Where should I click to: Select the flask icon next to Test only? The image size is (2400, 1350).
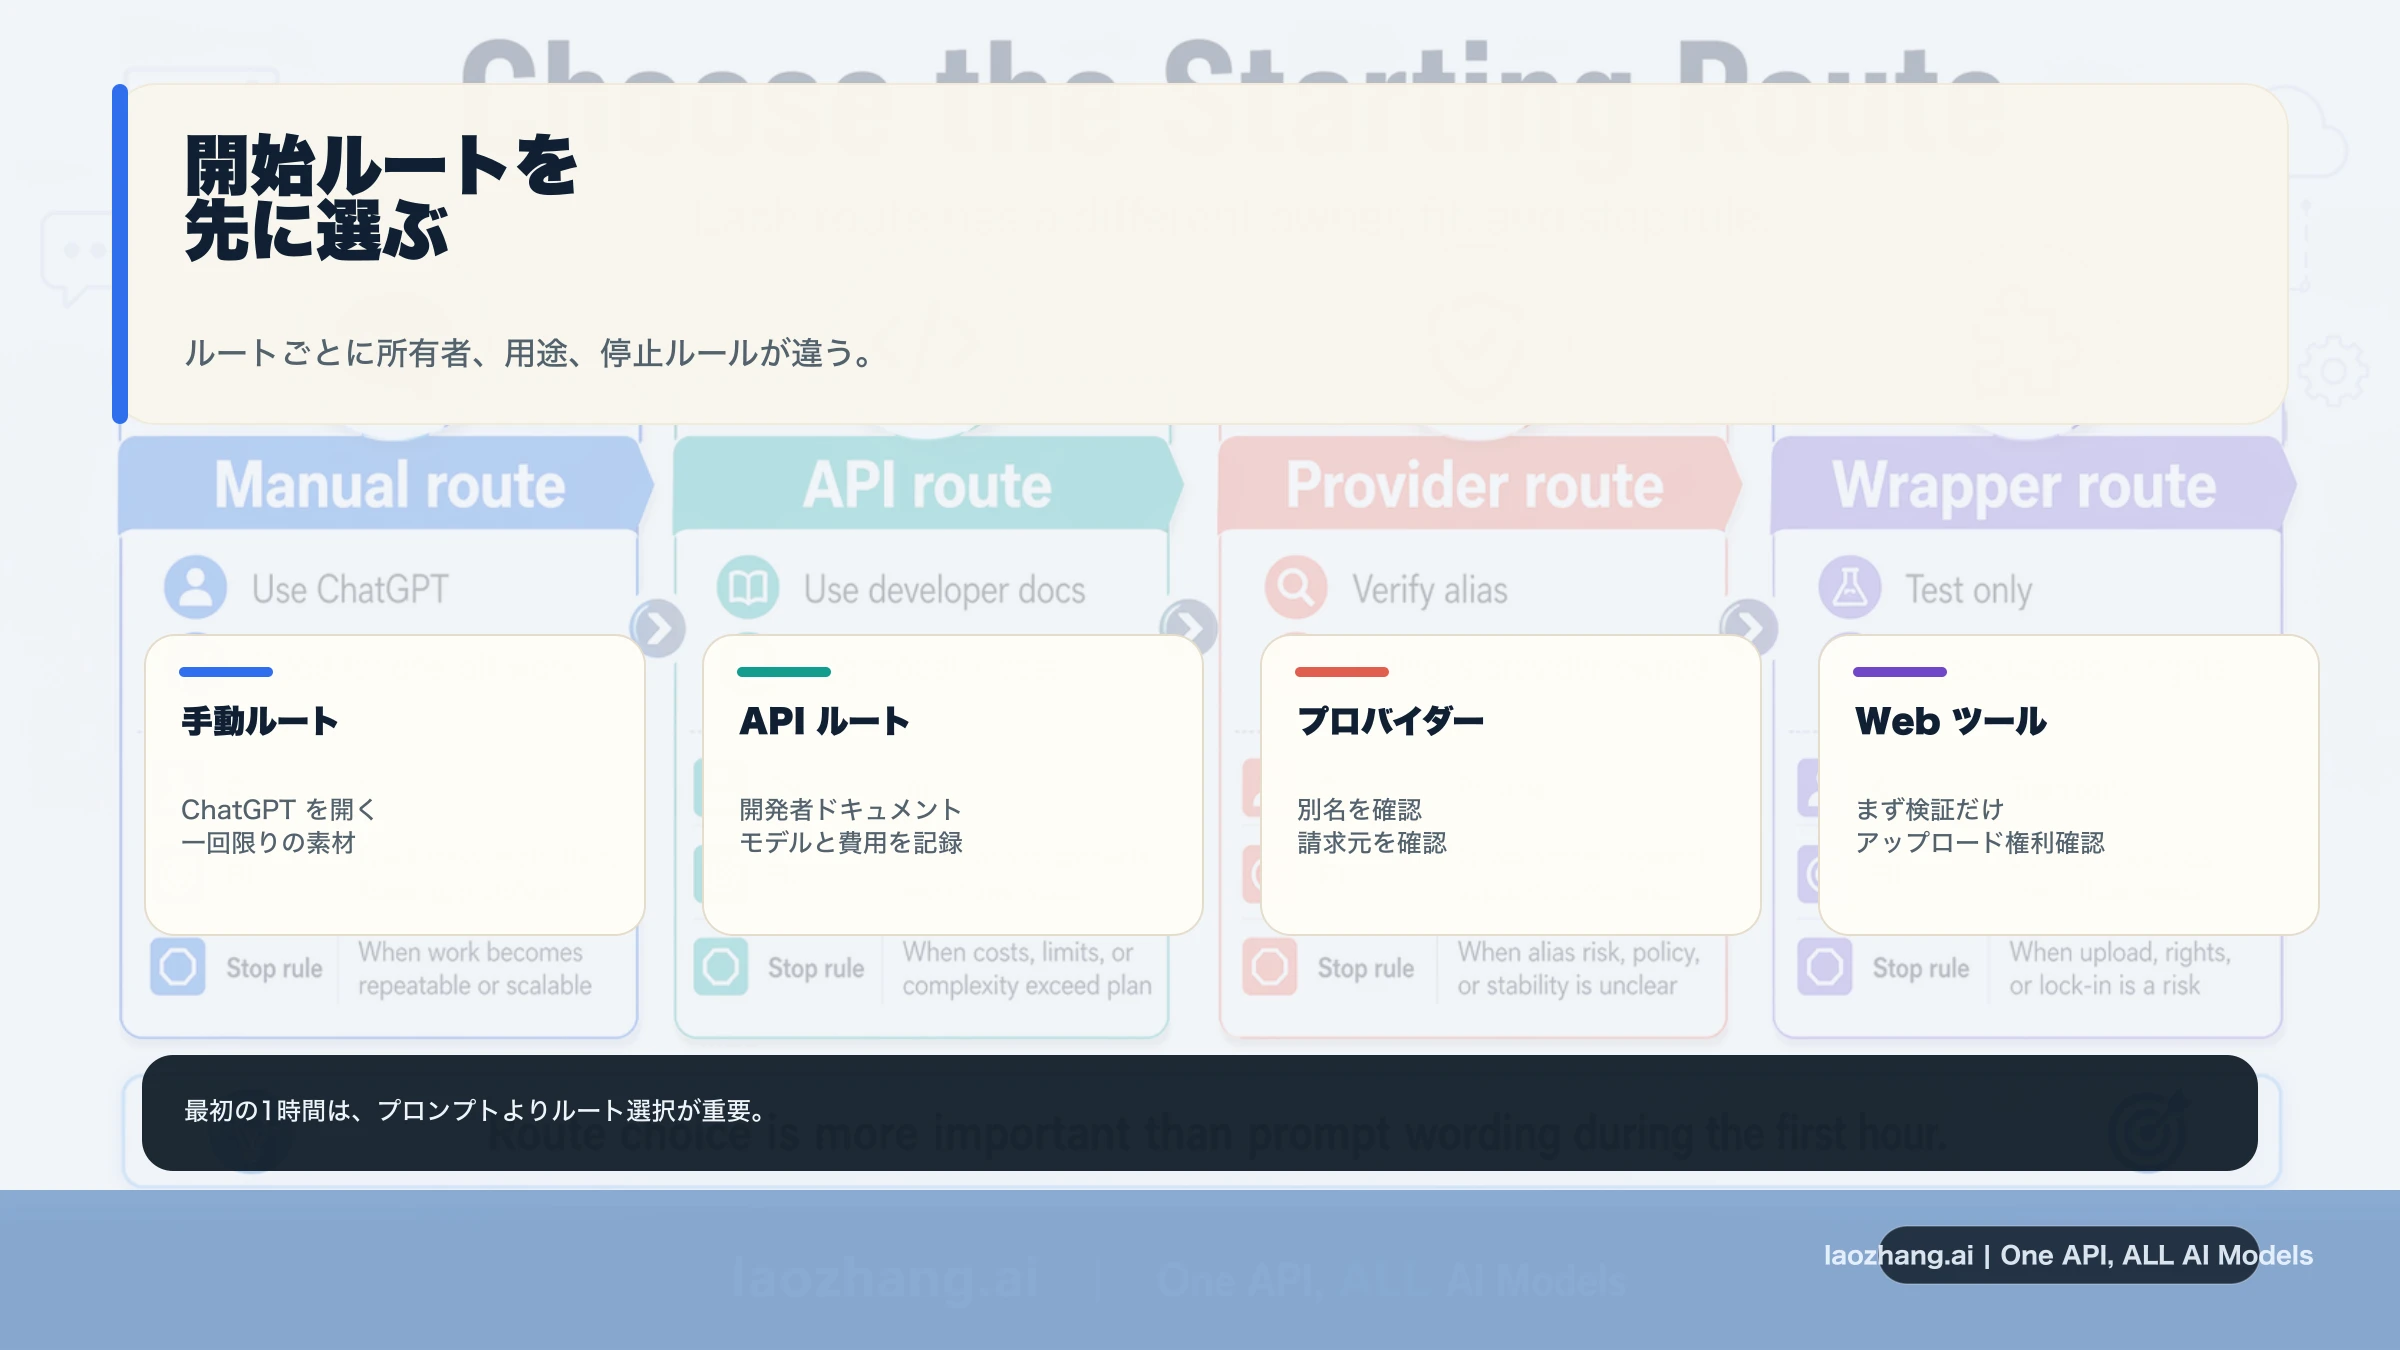tap(1849, 588)
